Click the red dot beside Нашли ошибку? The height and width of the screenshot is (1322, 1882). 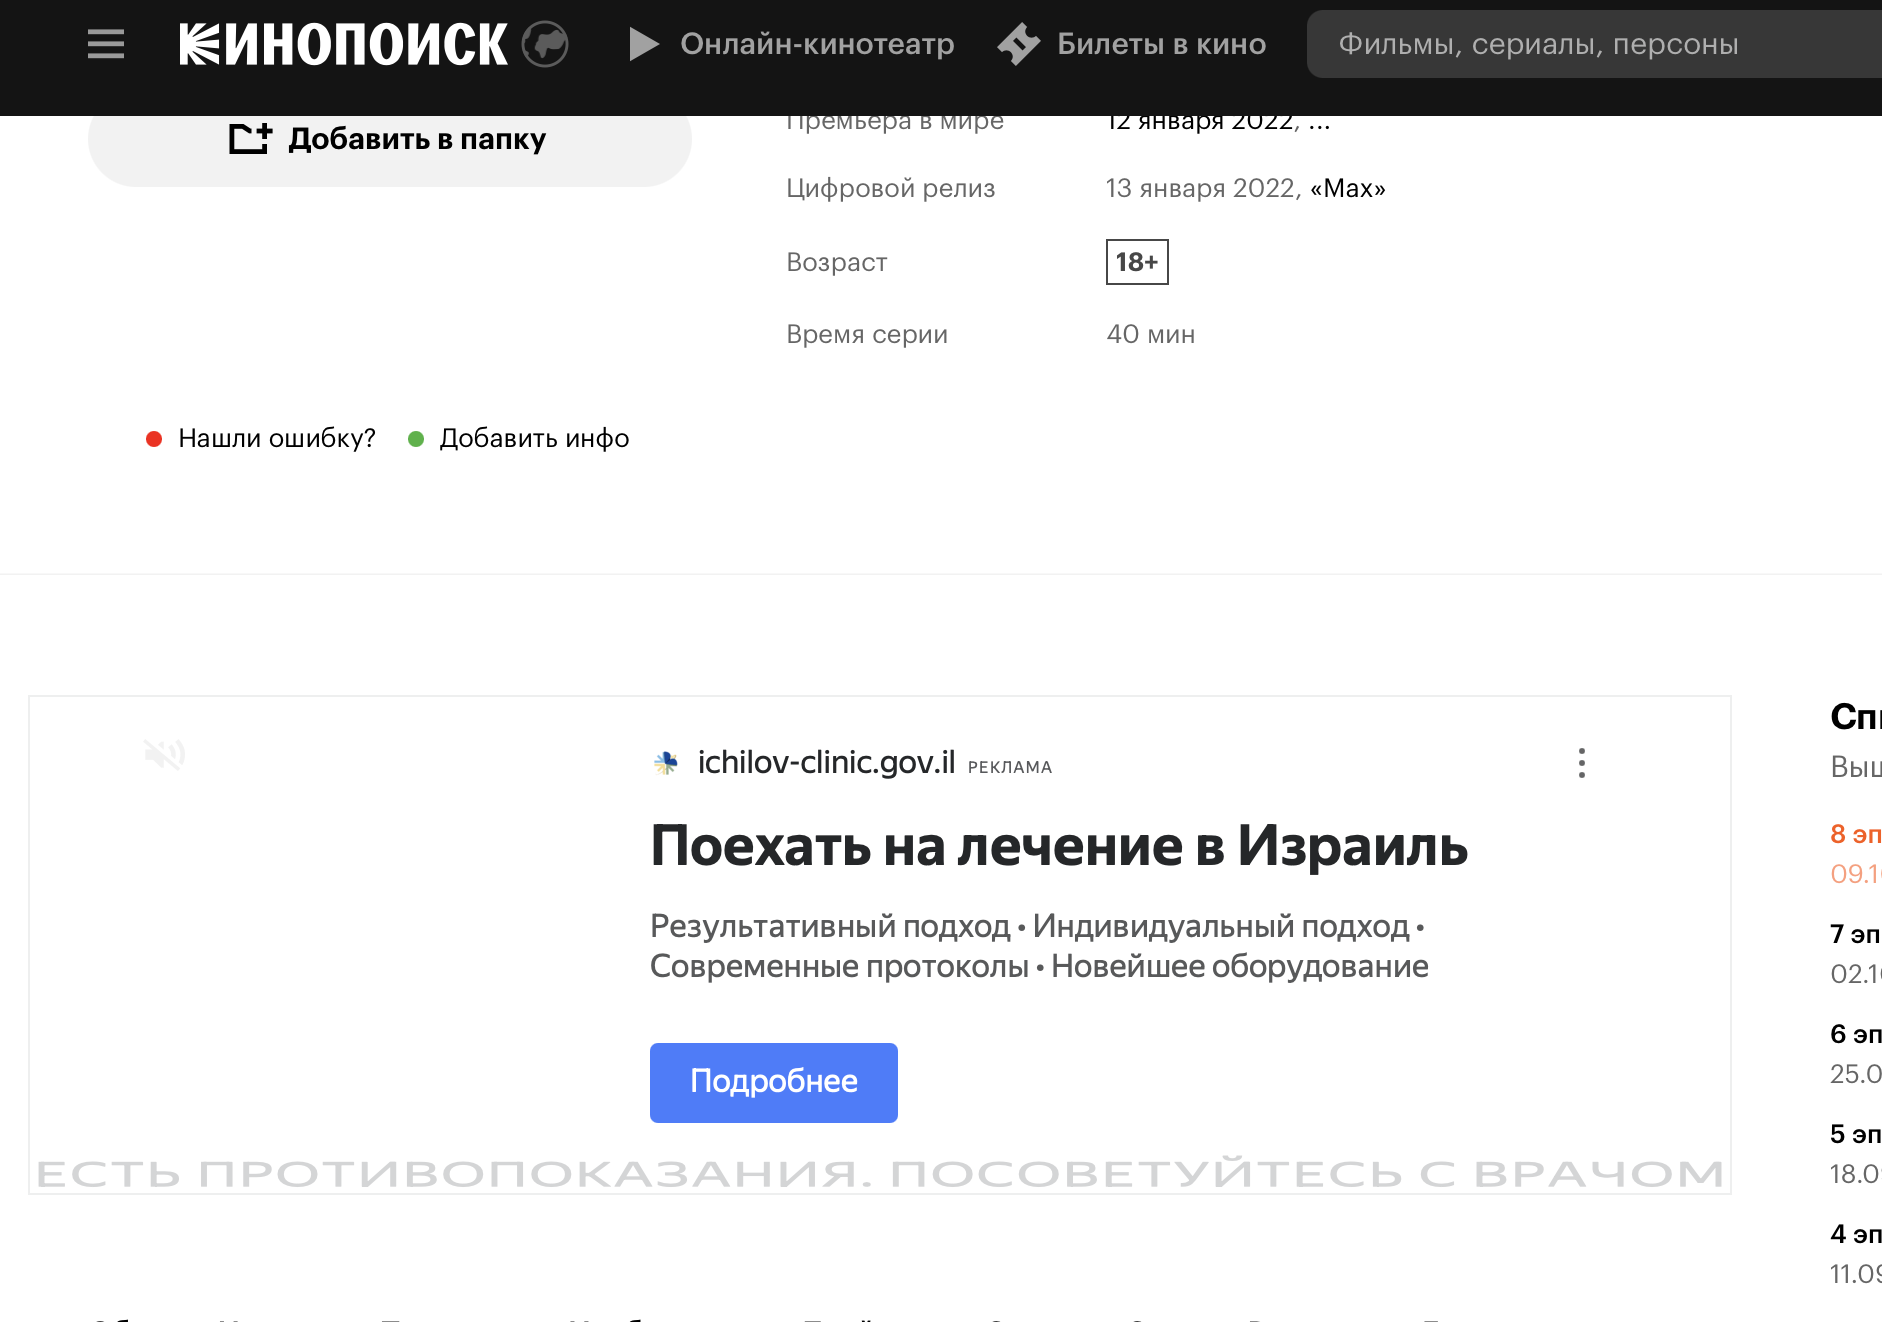pos(153,438)
